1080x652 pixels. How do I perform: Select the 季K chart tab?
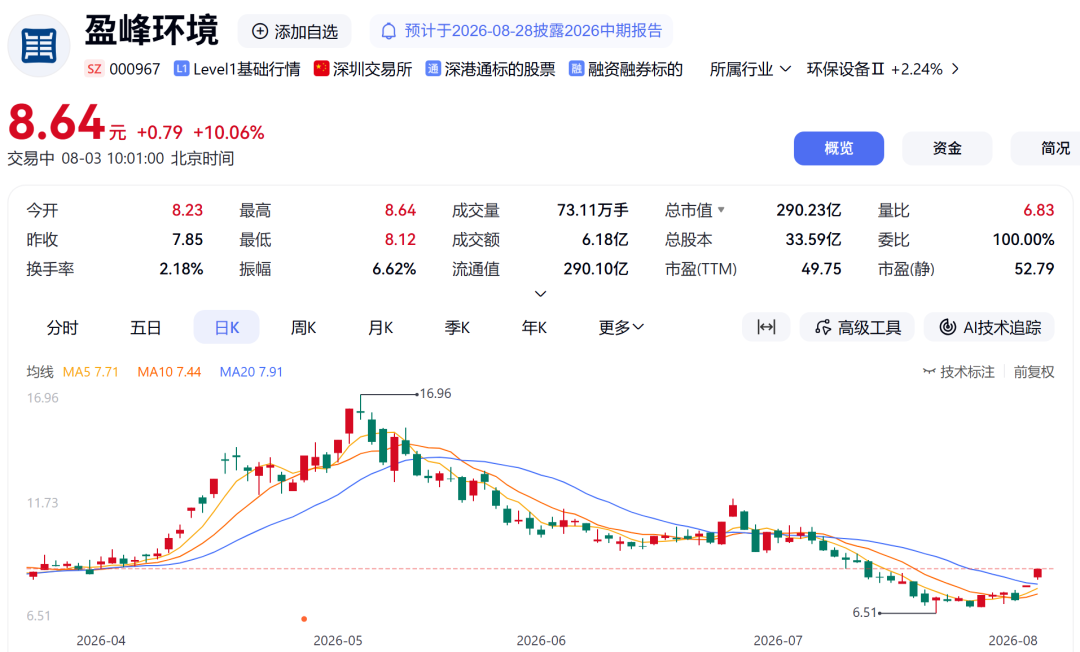(457, 327)
